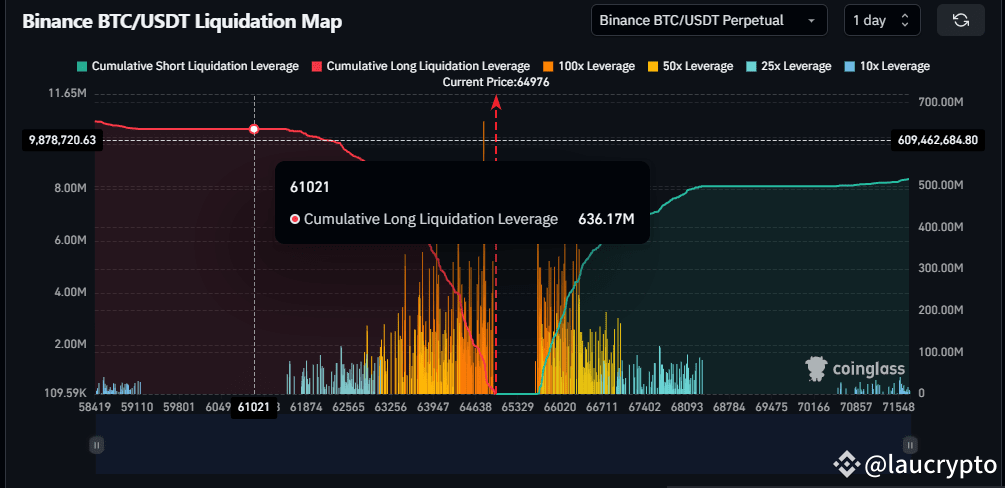
Task: Toggle the 25x Leverage legend item
Action: pos(789,66)
